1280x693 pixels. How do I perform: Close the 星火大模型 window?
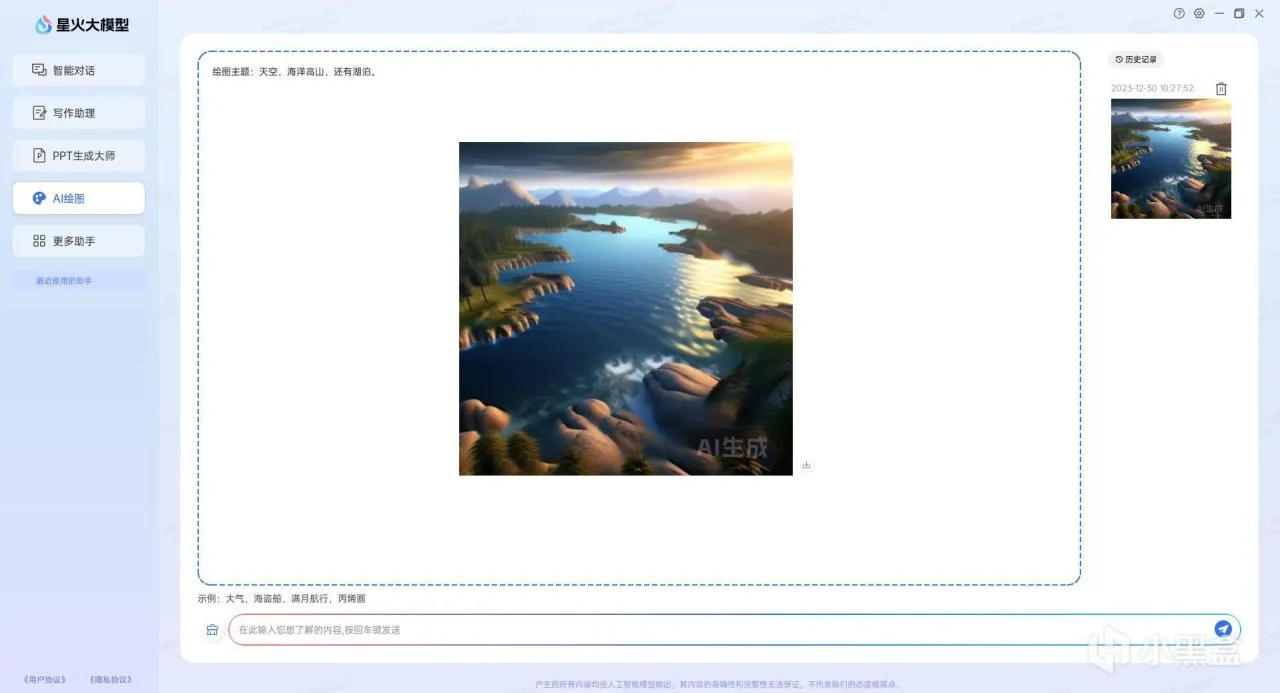[x=1259, y=13]
